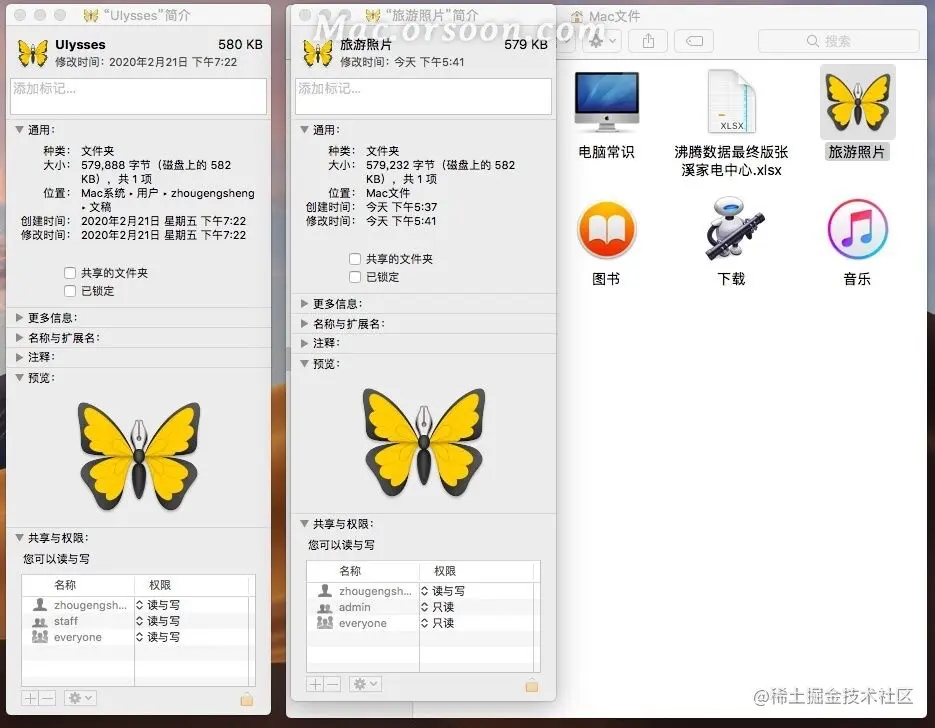Expand 注释 in the 旅游照片 info
Viewport: 935px width, 728px height.
point(304,343)
